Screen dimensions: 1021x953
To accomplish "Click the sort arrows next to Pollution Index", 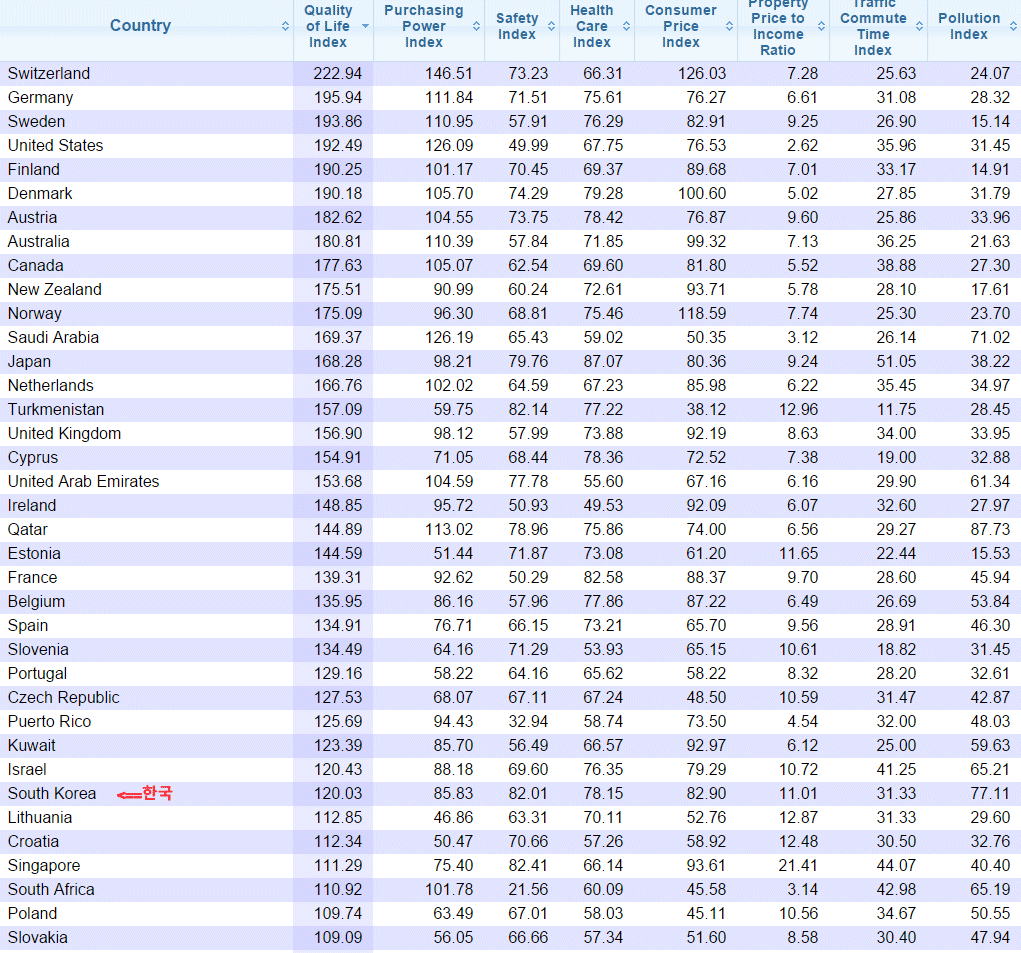I will tap(1012, 26).
